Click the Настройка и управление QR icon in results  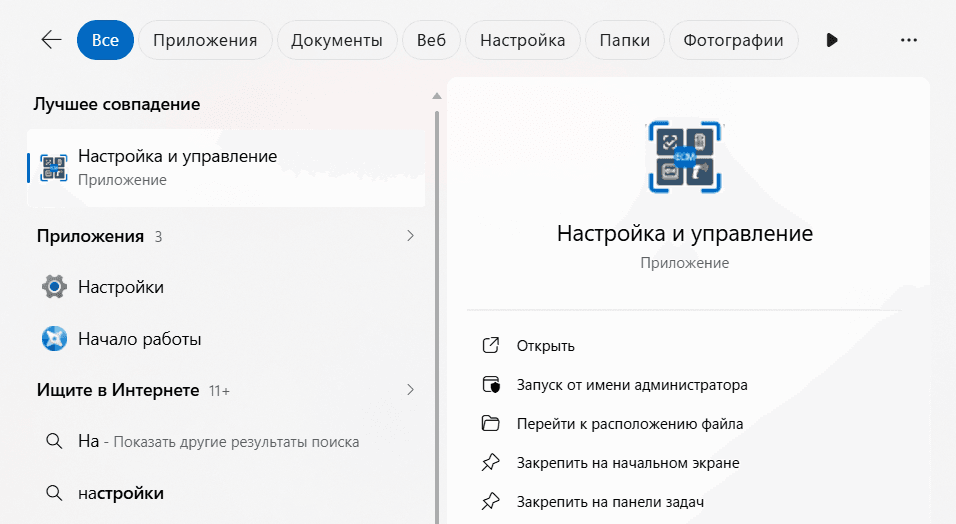[54, 168]
